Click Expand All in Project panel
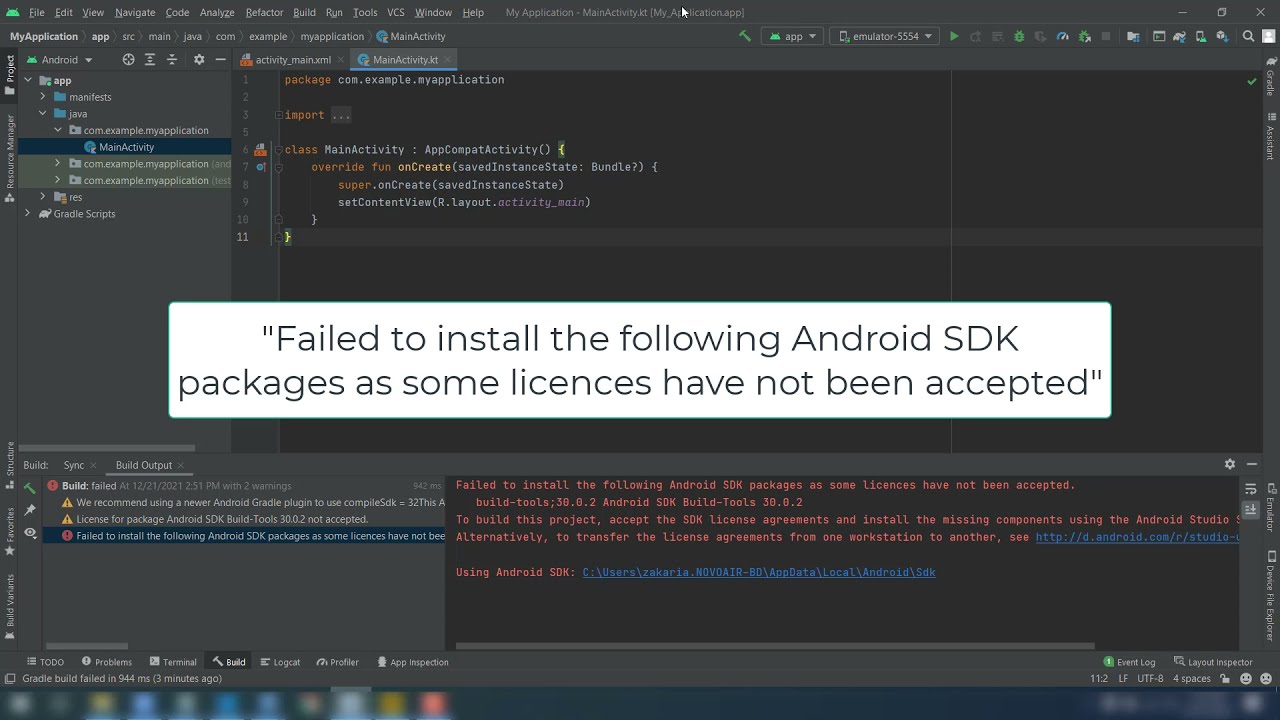 click(151, 60)
